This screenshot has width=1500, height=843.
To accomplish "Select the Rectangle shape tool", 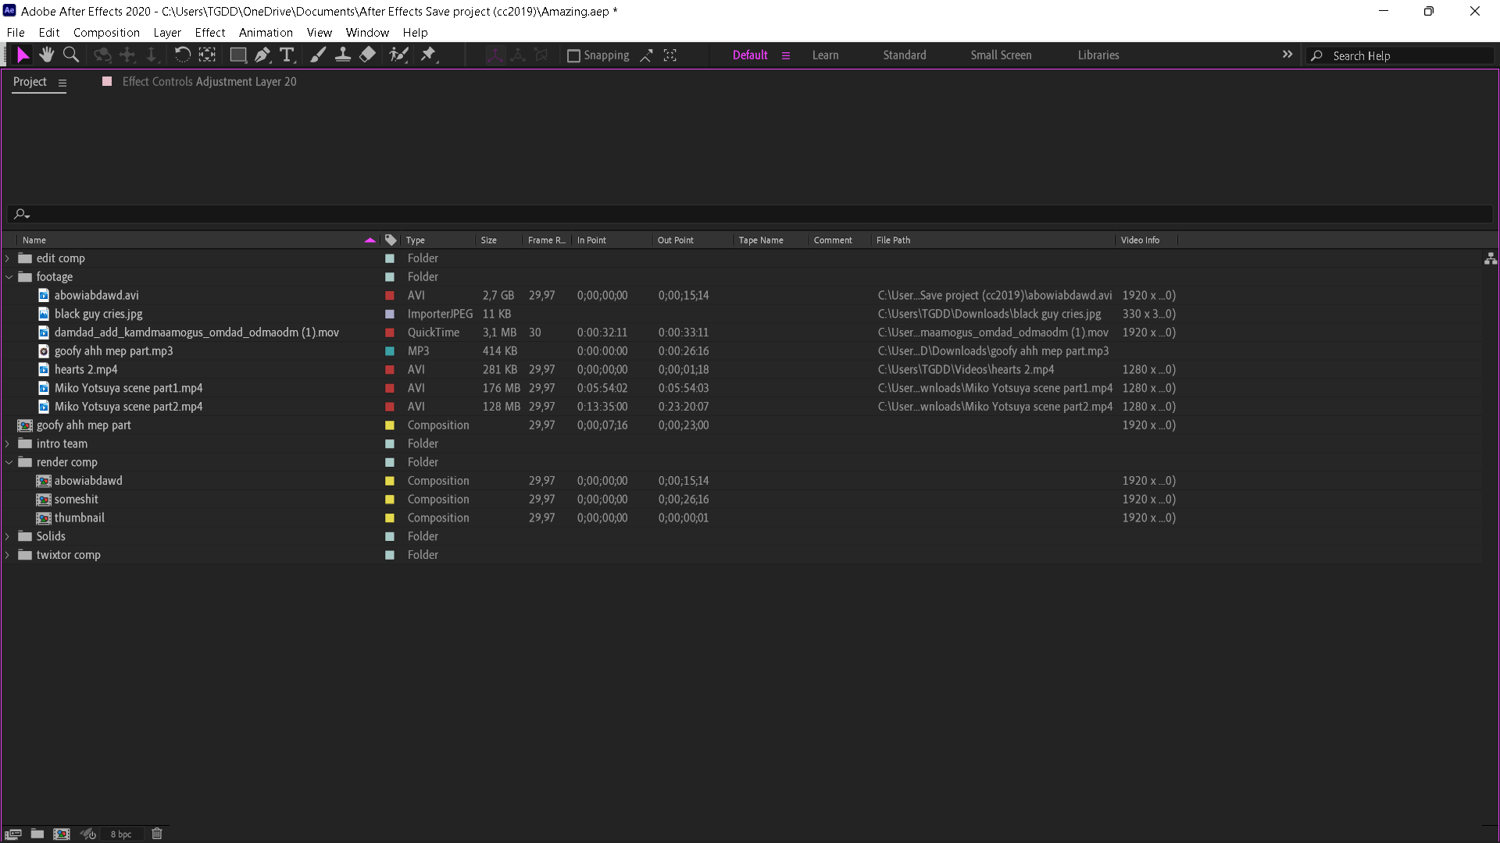I will [x=238, y=55].
